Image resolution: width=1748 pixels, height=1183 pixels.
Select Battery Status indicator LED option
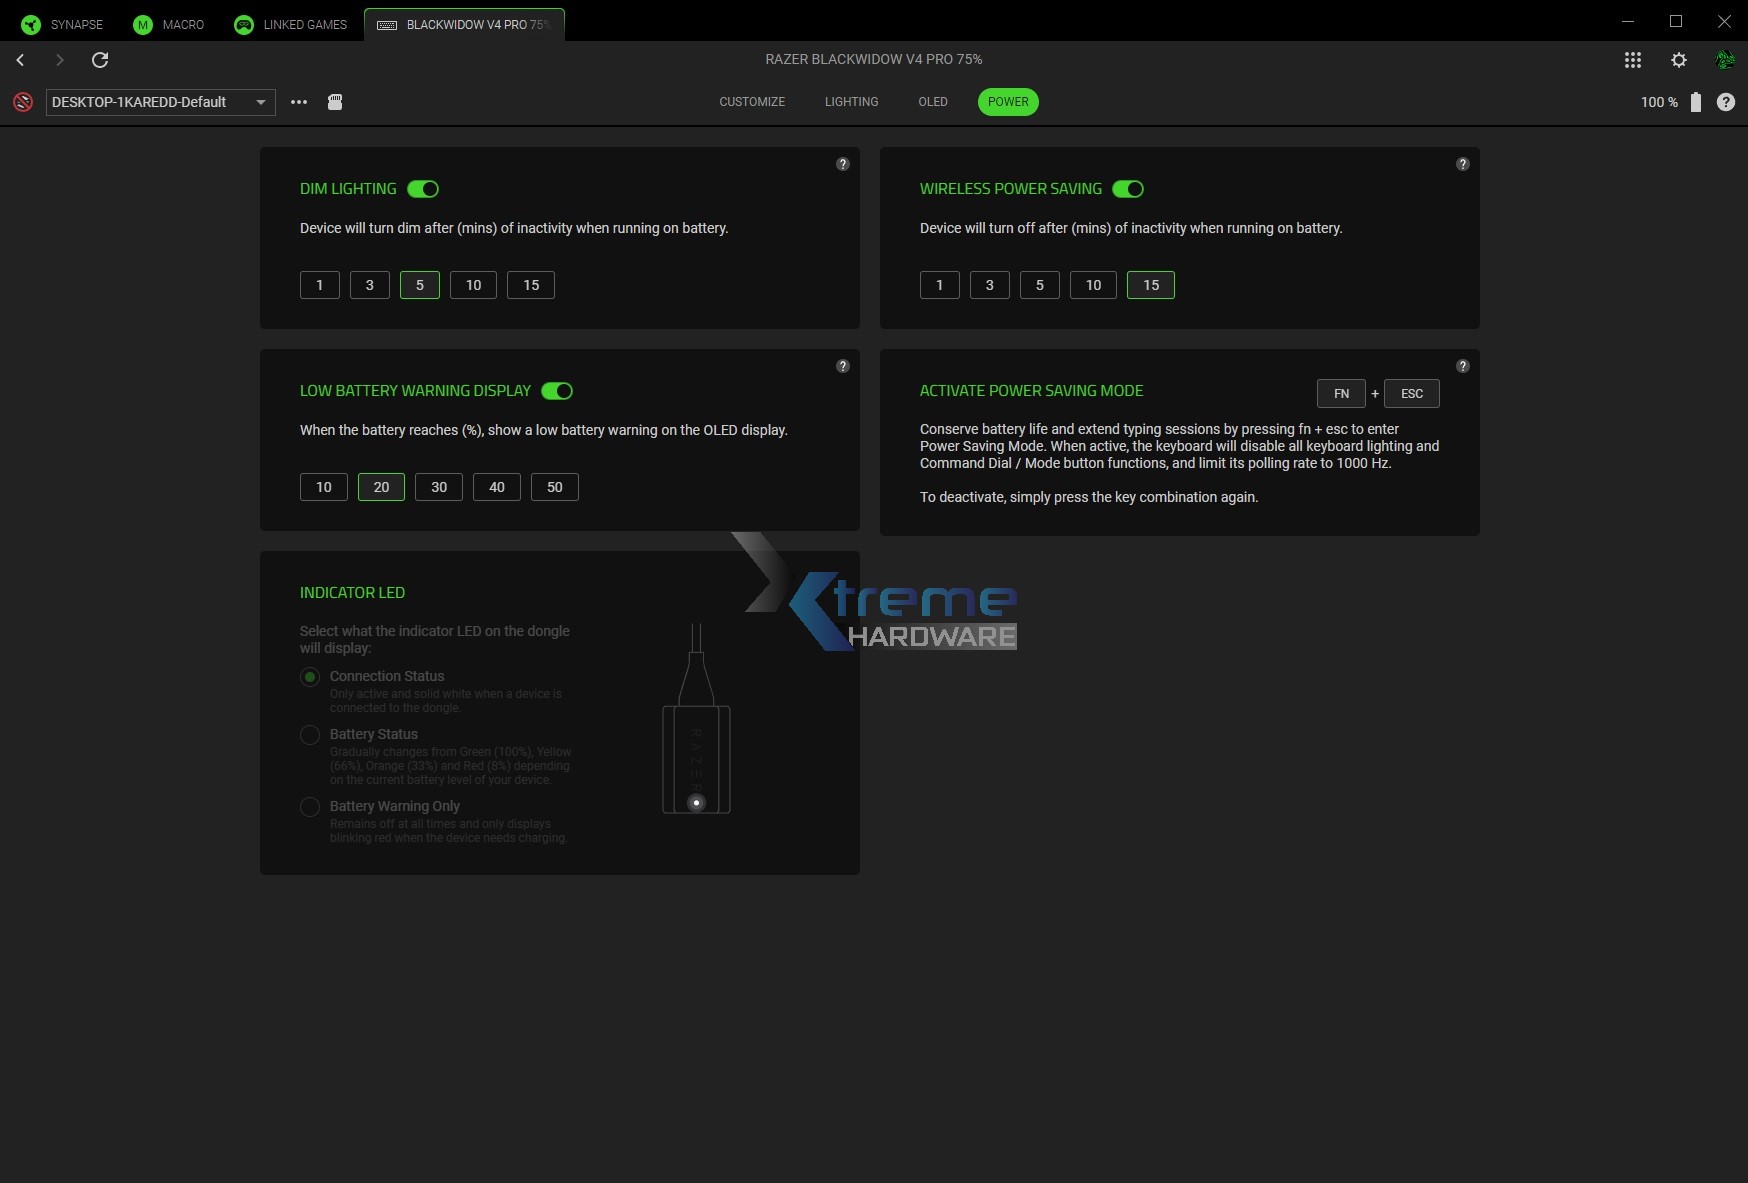point(310,735)
